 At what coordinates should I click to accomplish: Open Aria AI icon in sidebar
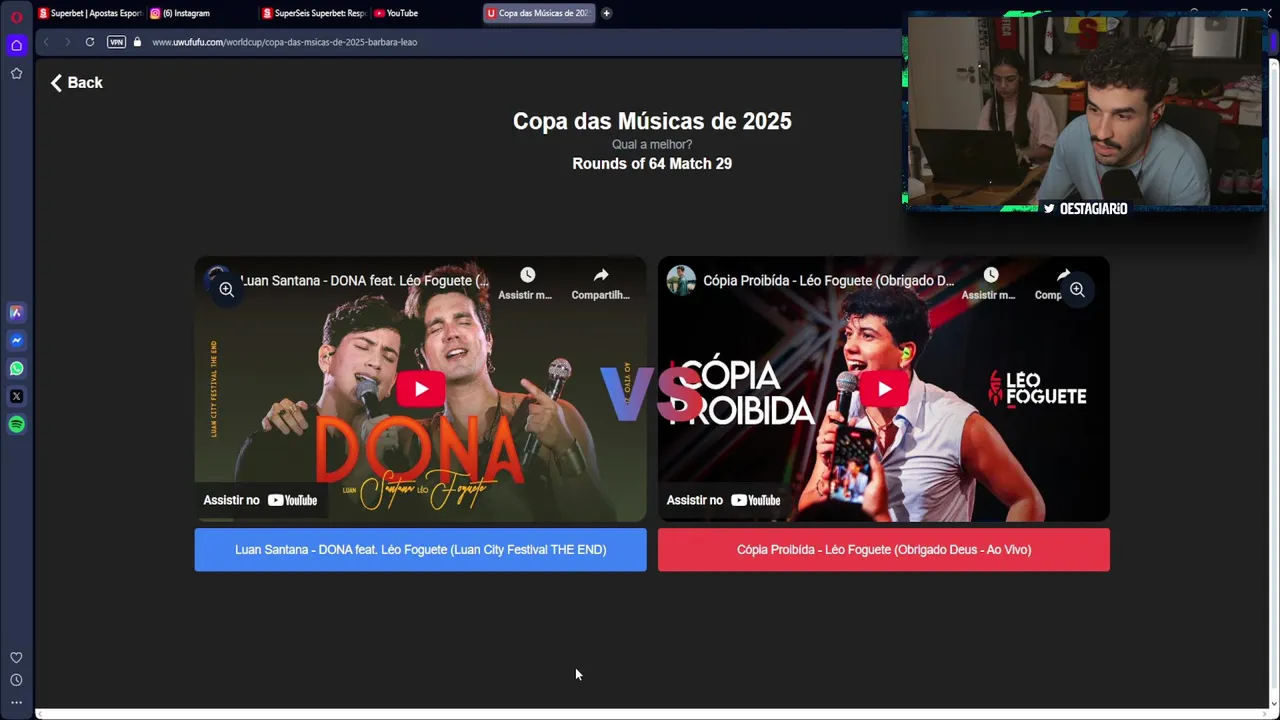16,312
